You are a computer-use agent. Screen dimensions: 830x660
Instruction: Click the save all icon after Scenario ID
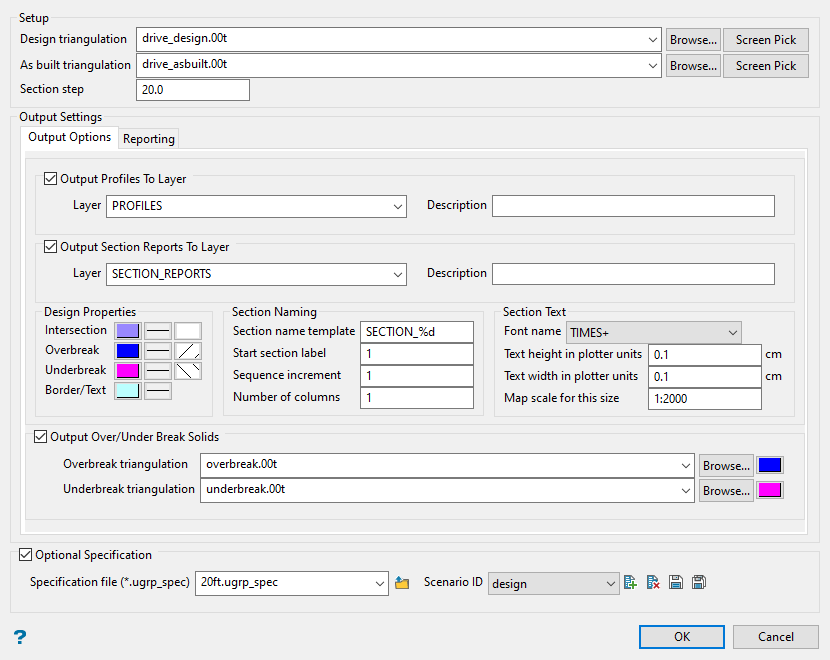point(699,583)
